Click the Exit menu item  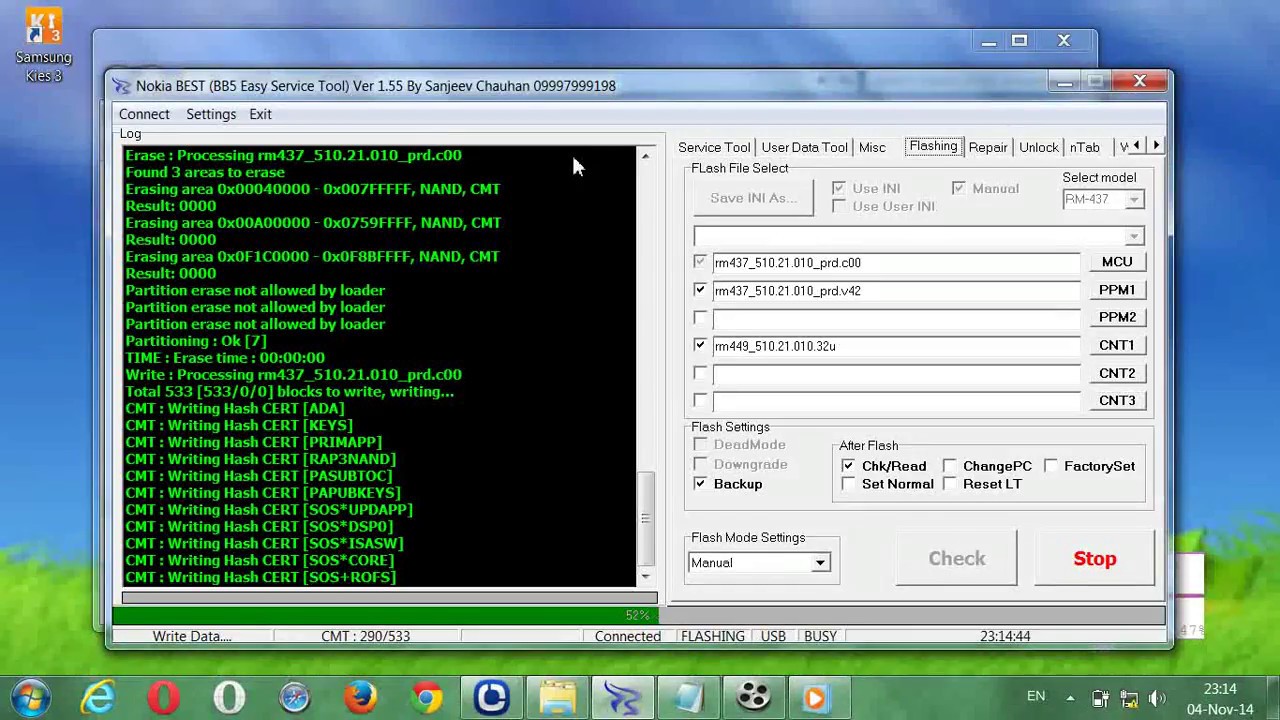tap(260, 114)
